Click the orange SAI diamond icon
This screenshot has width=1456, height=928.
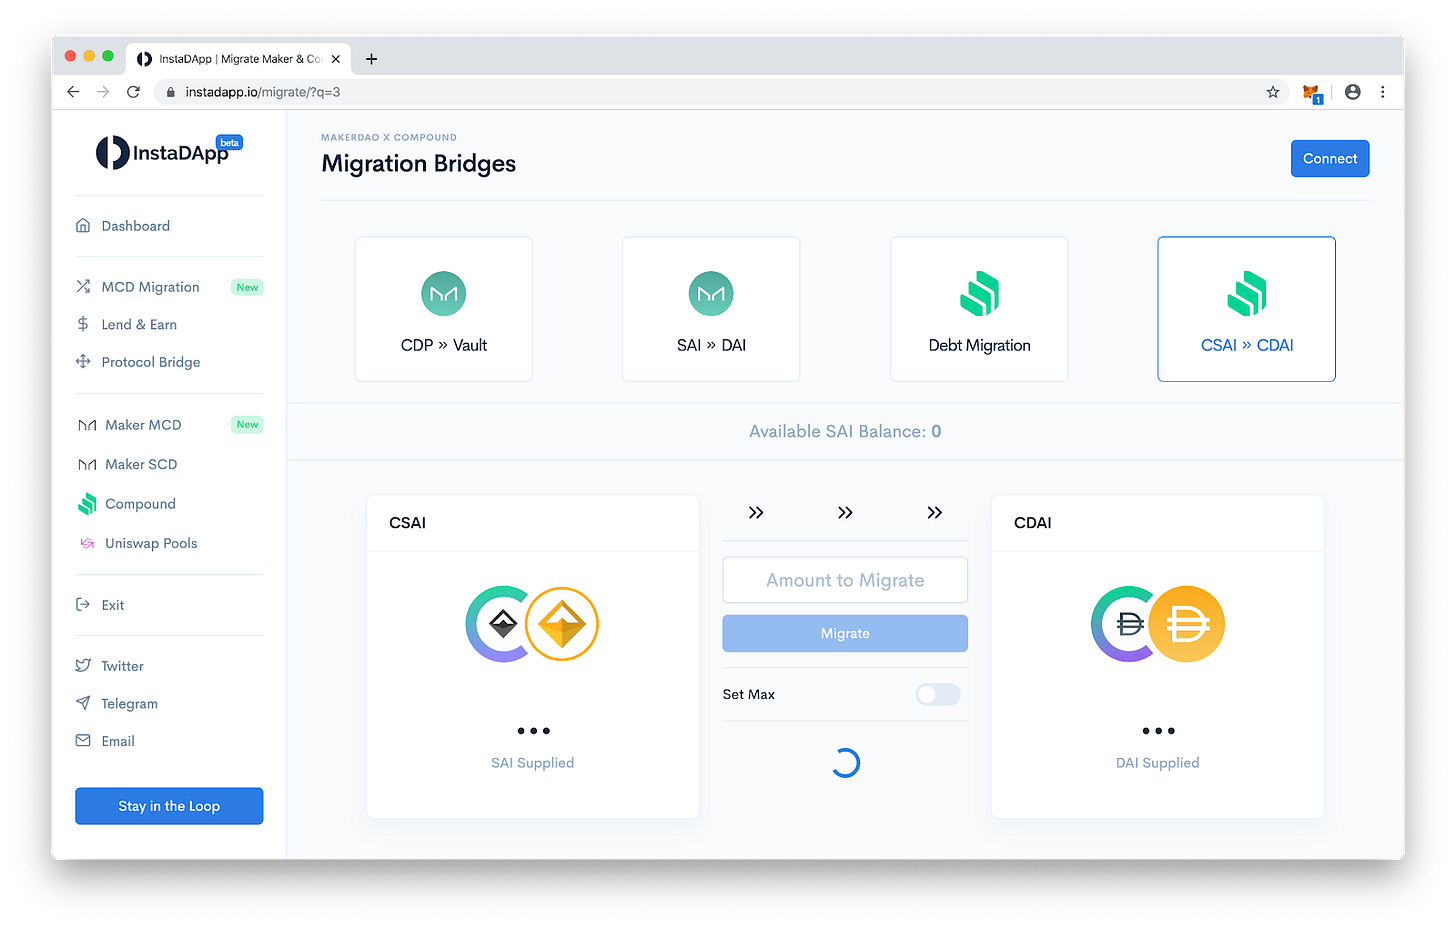coord(562,624)
